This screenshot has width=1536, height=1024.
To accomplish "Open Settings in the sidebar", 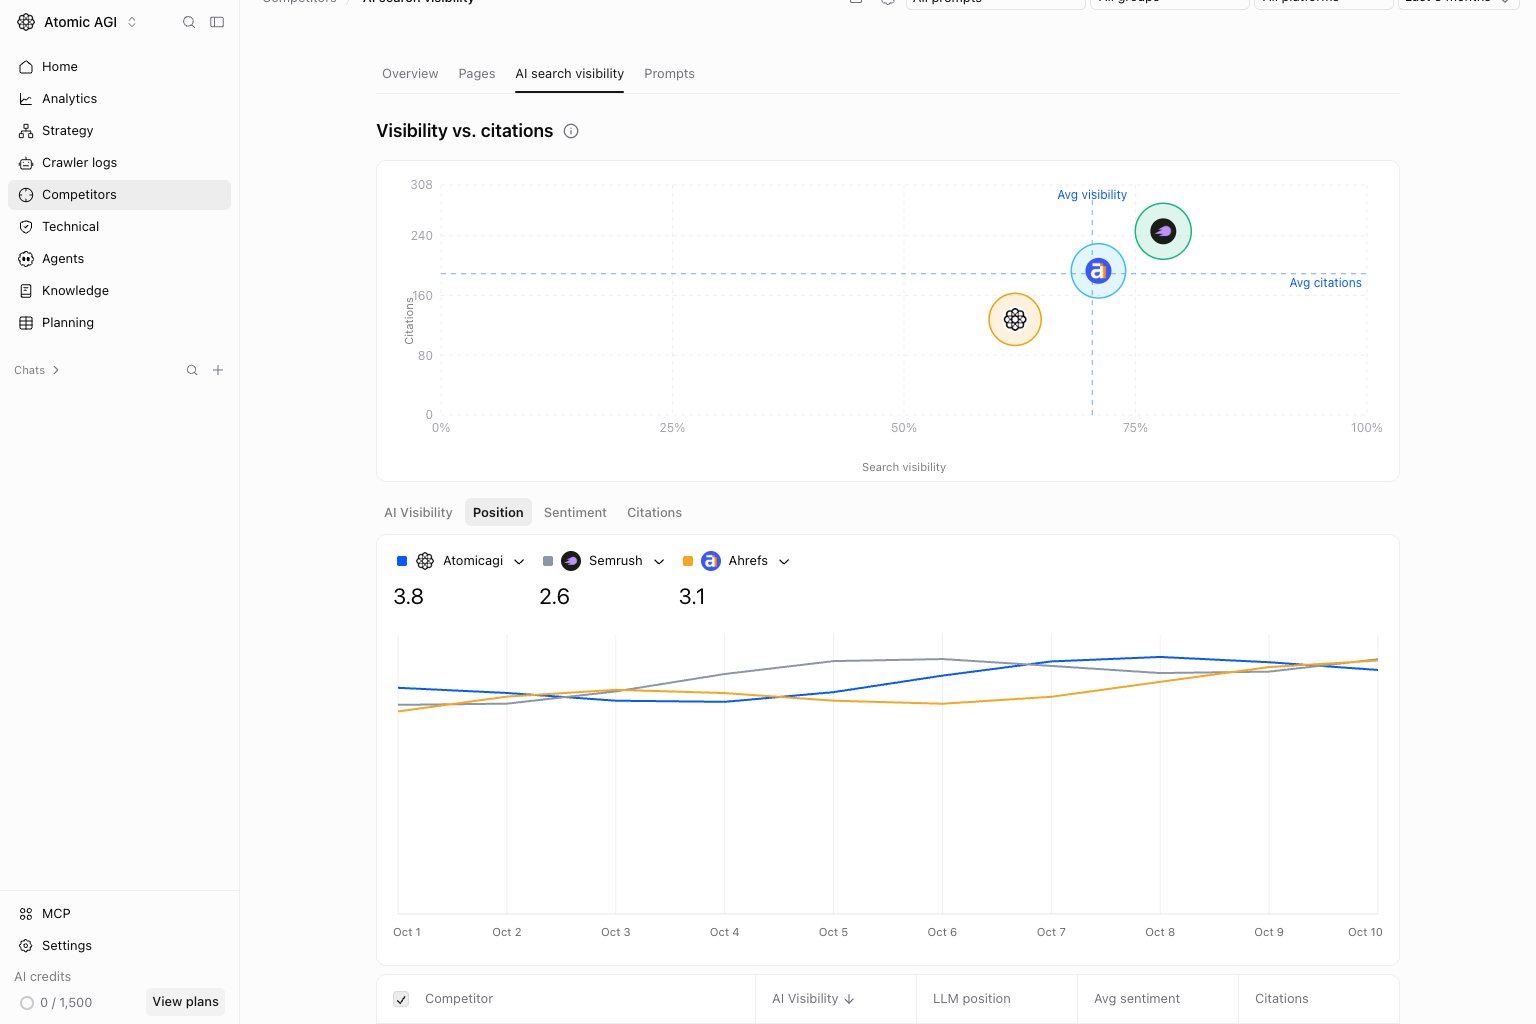I will pos(119,946).
